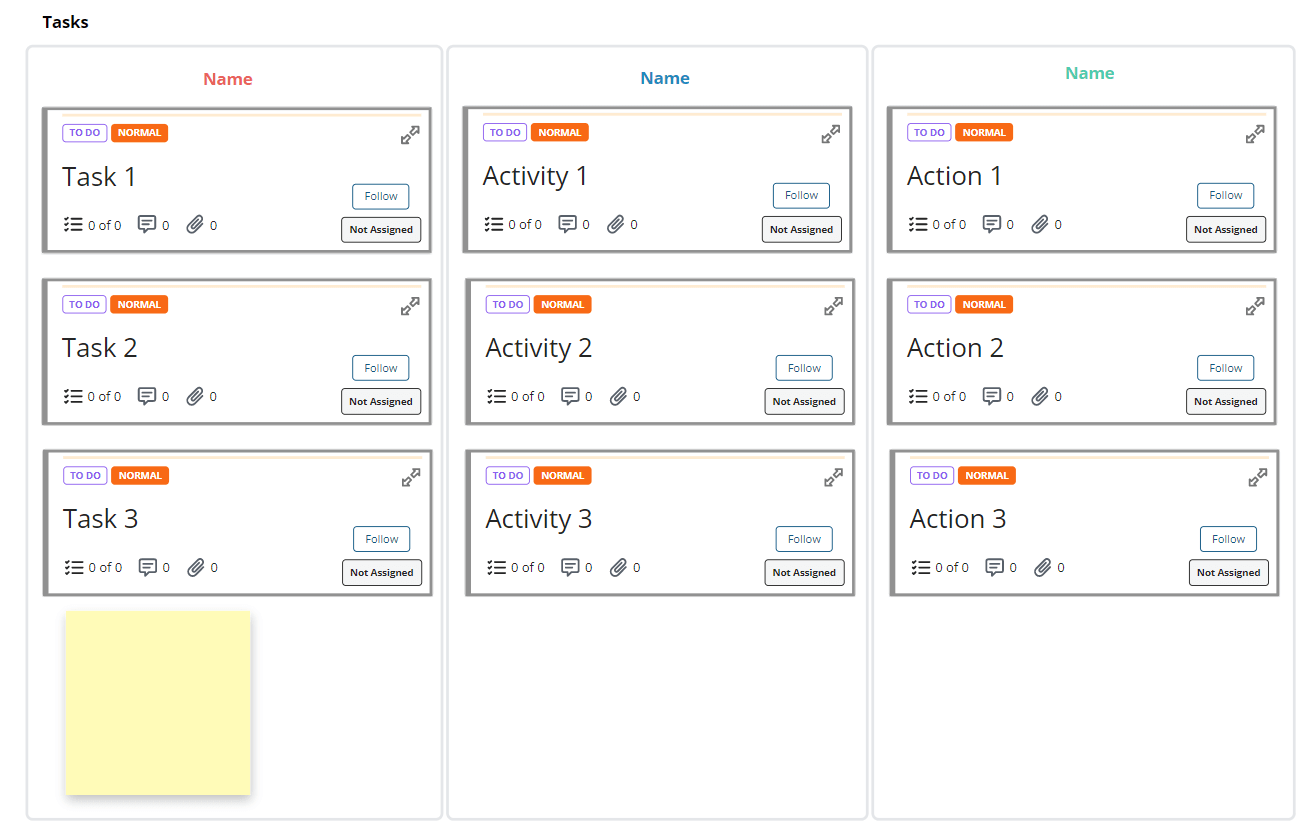Screen dimensions: 1315x840
Task: Click the checklist icon on Activity 3
Action: click(494, 567)
